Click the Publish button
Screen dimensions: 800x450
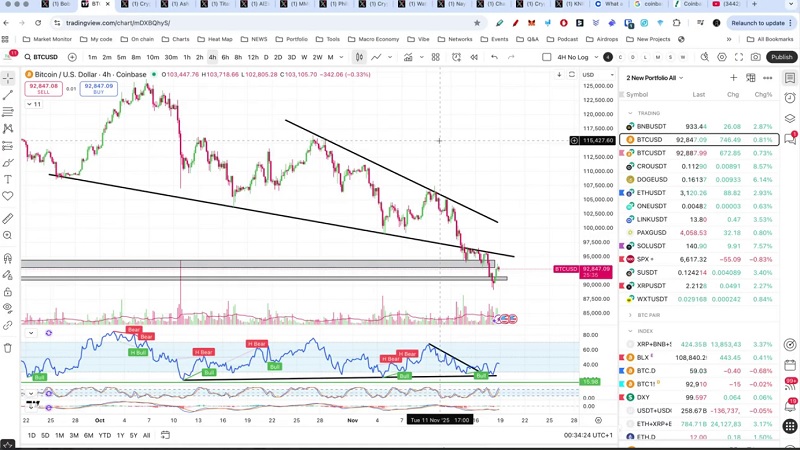[781, 57]
